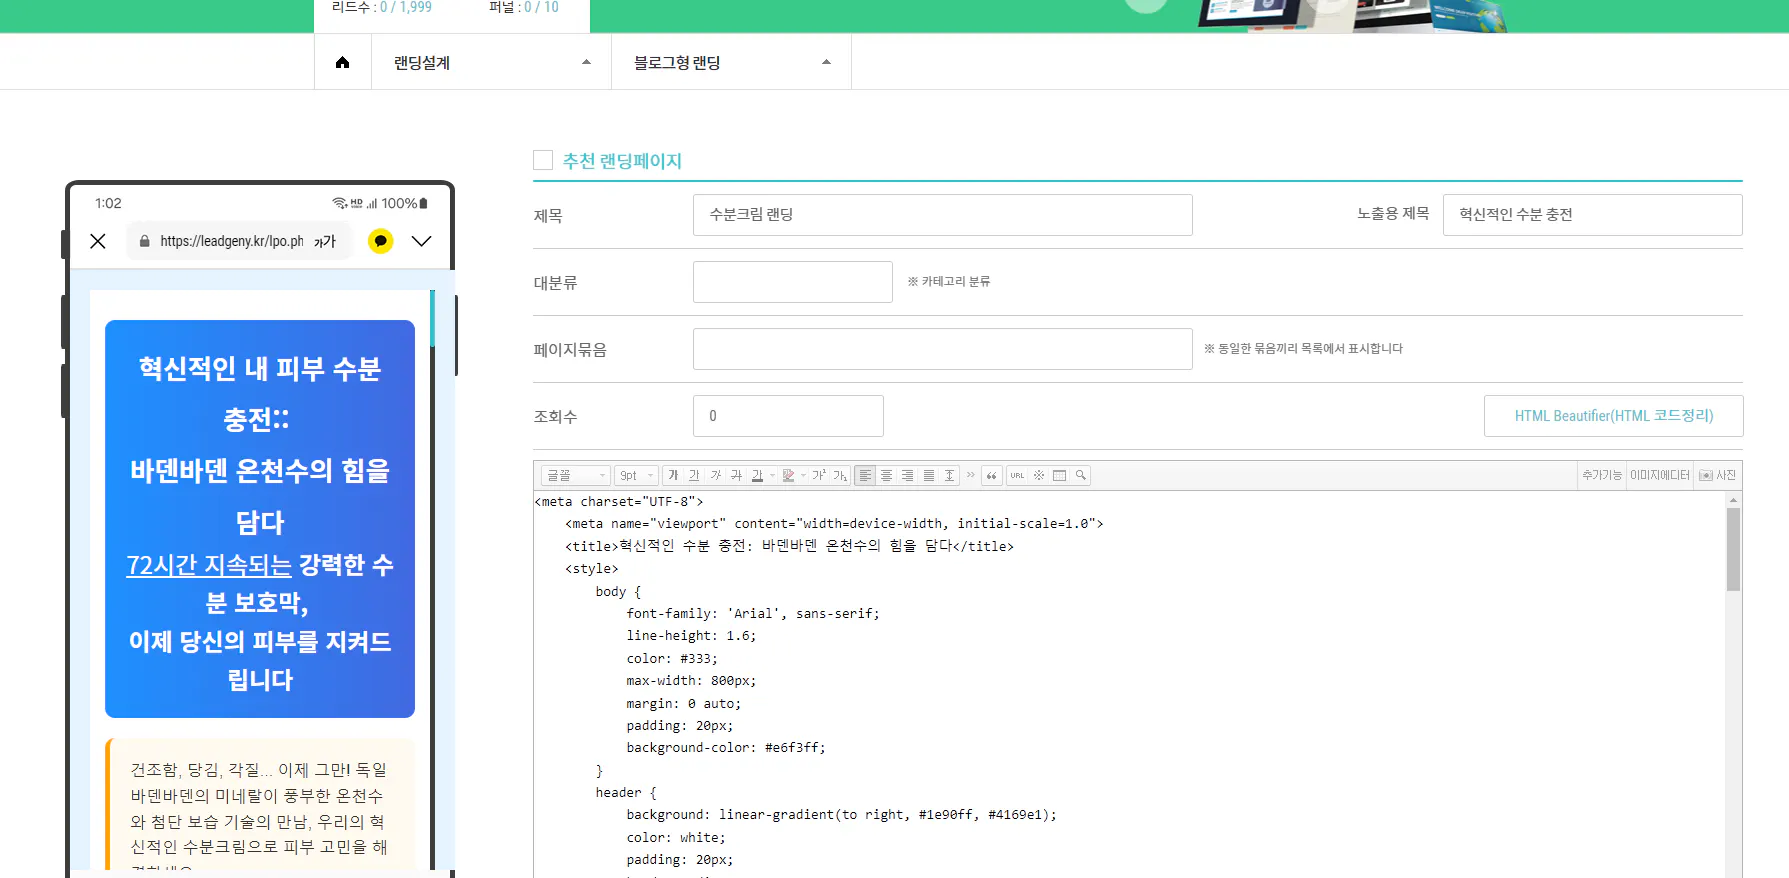
Task: Click the 72시간 지속되는 link in preview
Action: [x=209, y=565]
